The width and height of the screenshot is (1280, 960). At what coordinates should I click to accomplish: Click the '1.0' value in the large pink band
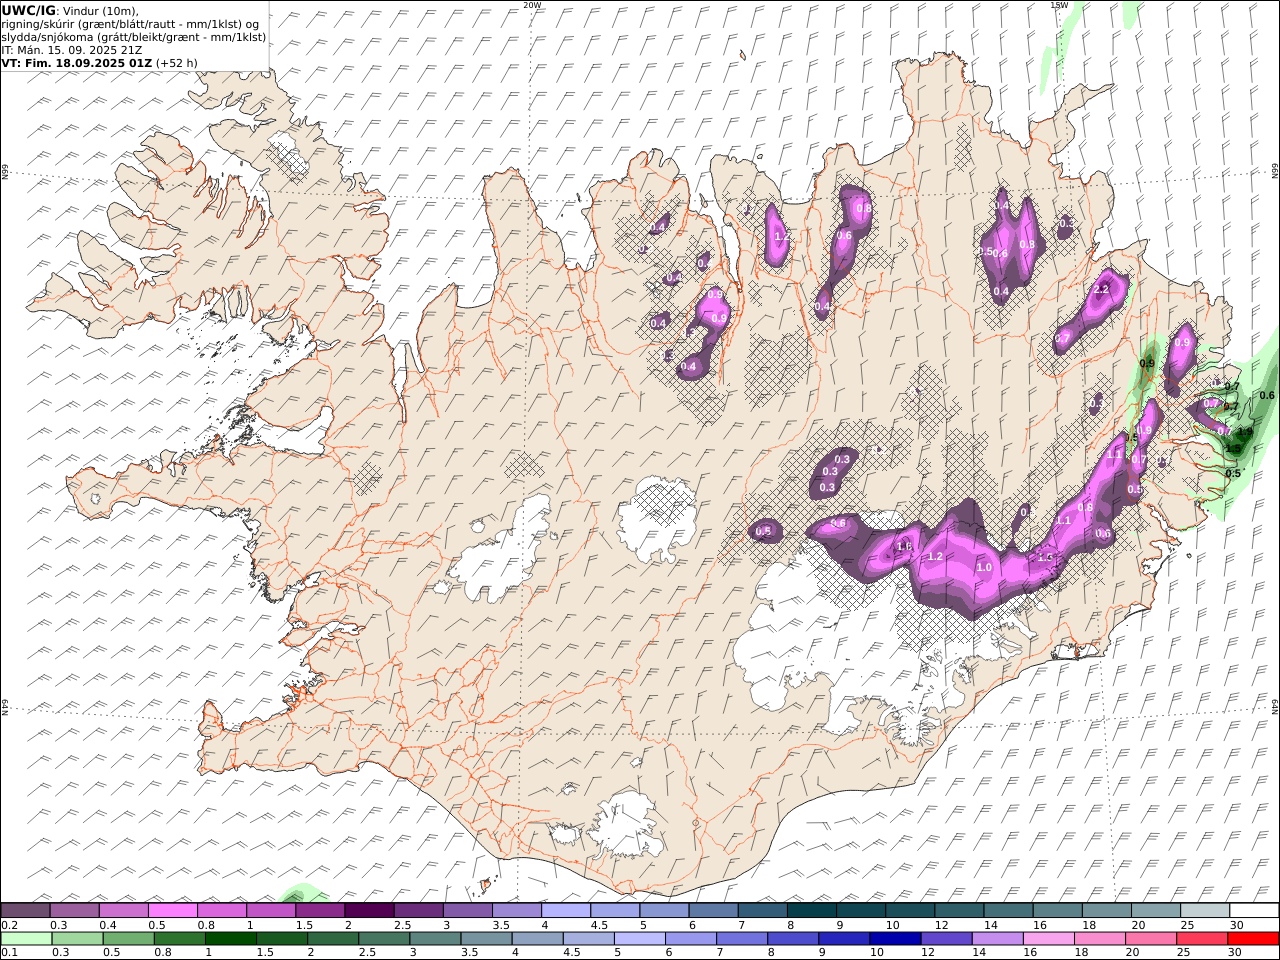[x=984, y=568]
